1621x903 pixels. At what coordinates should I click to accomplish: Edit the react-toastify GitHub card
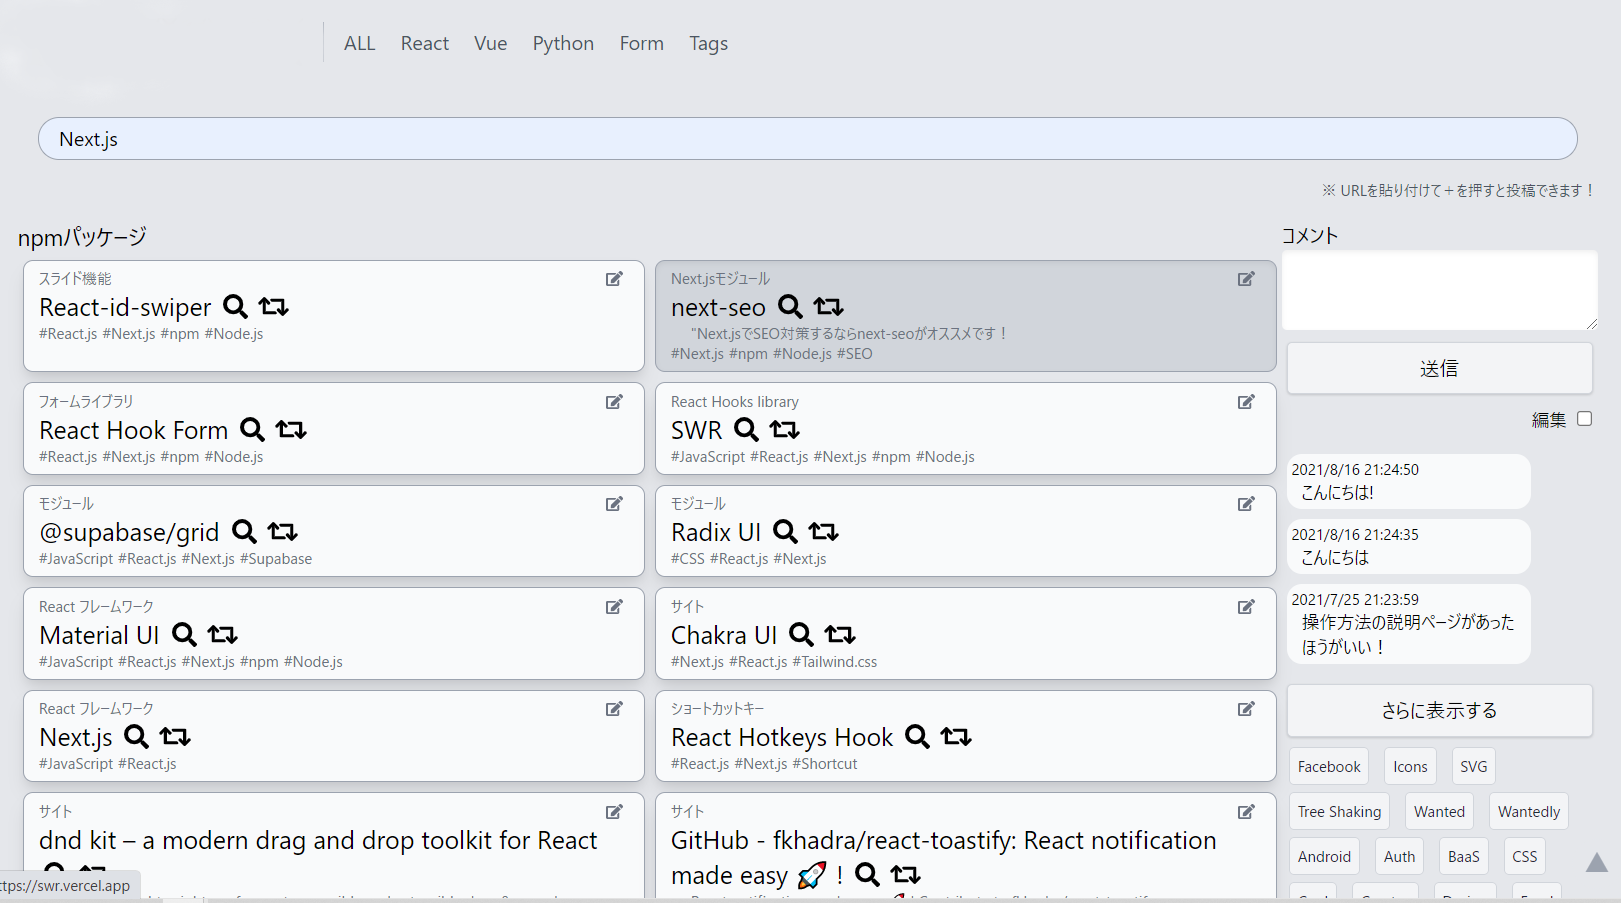pyautogui.click(x=1246, y=812)
